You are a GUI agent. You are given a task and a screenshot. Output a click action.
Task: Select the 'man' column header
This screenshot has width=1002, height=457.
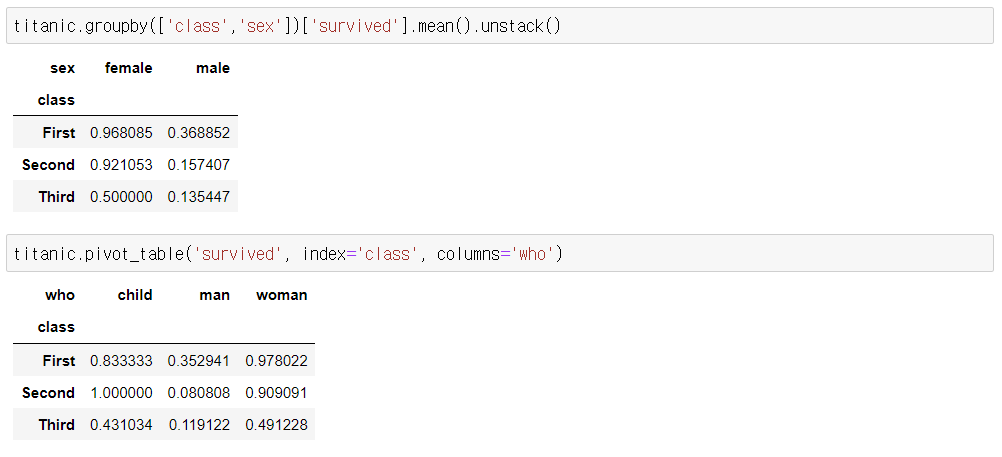[x=215, y=295]
